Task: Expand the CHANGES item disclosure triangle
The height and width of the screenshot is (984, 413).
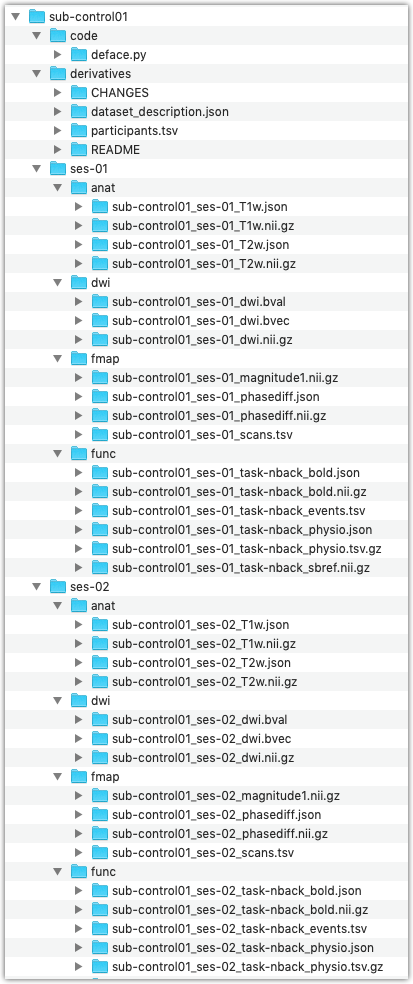Action: tap(58, 93)
